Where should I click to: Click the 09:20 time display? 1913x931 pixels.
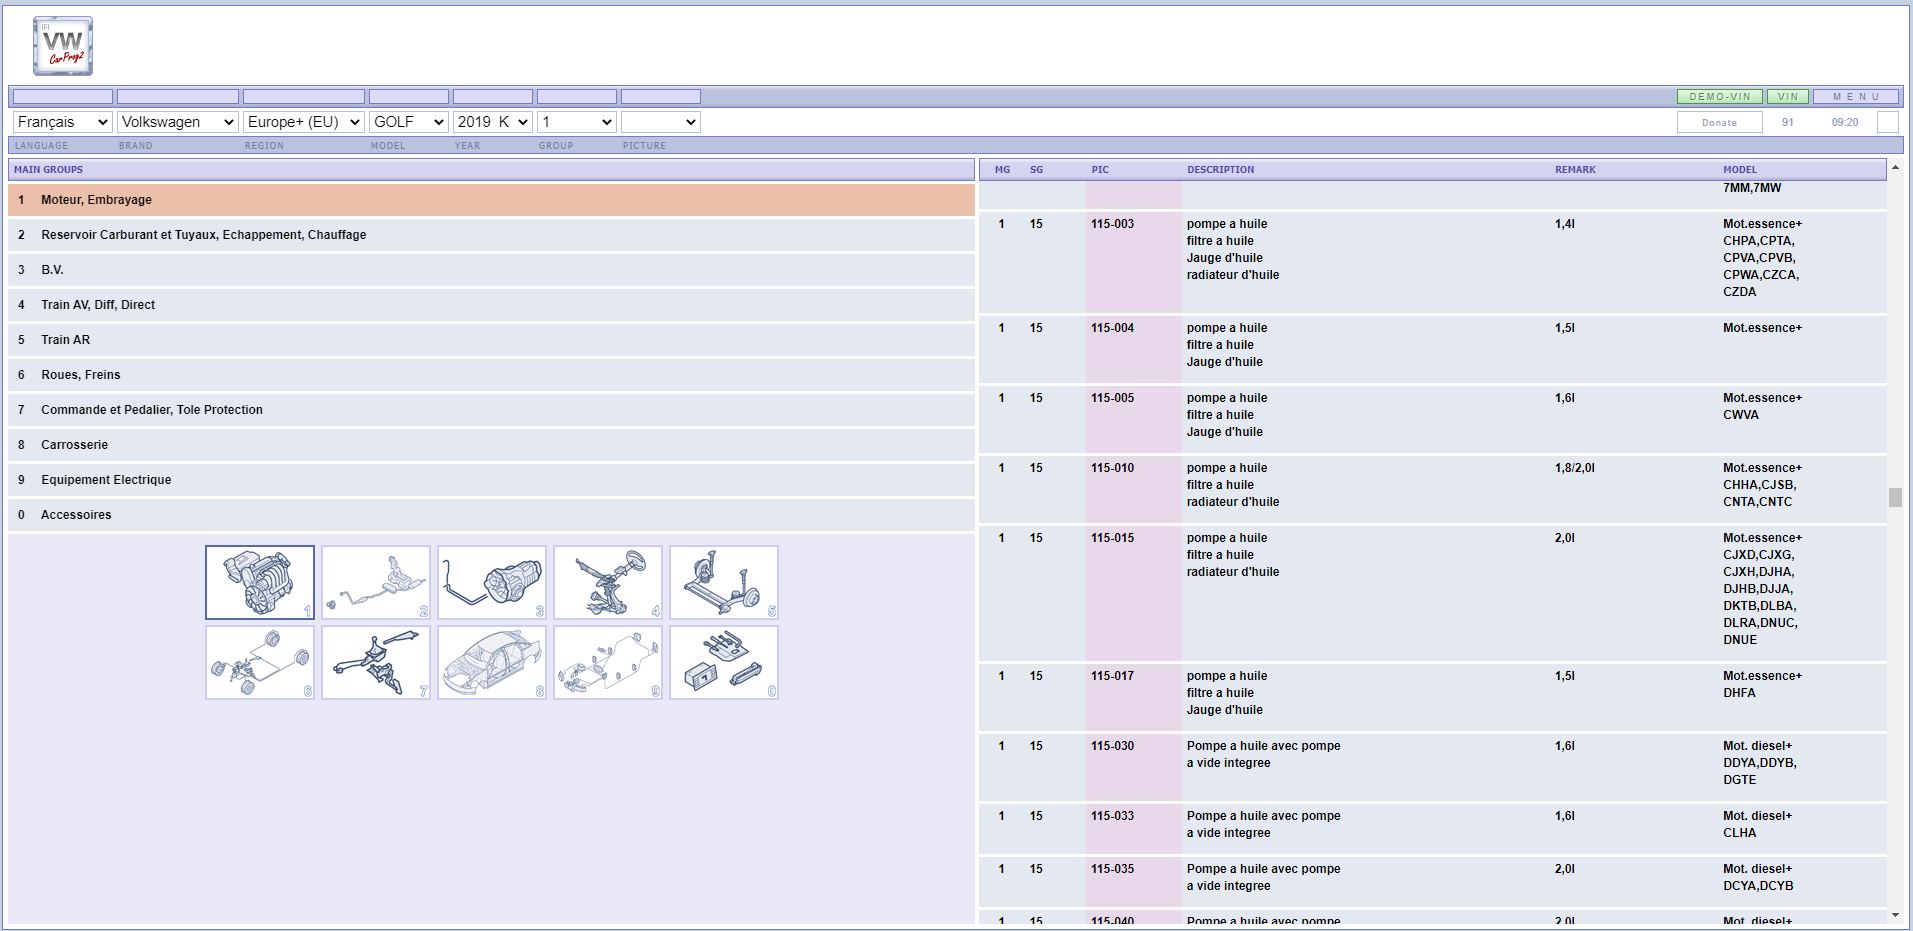point(1845,122)
